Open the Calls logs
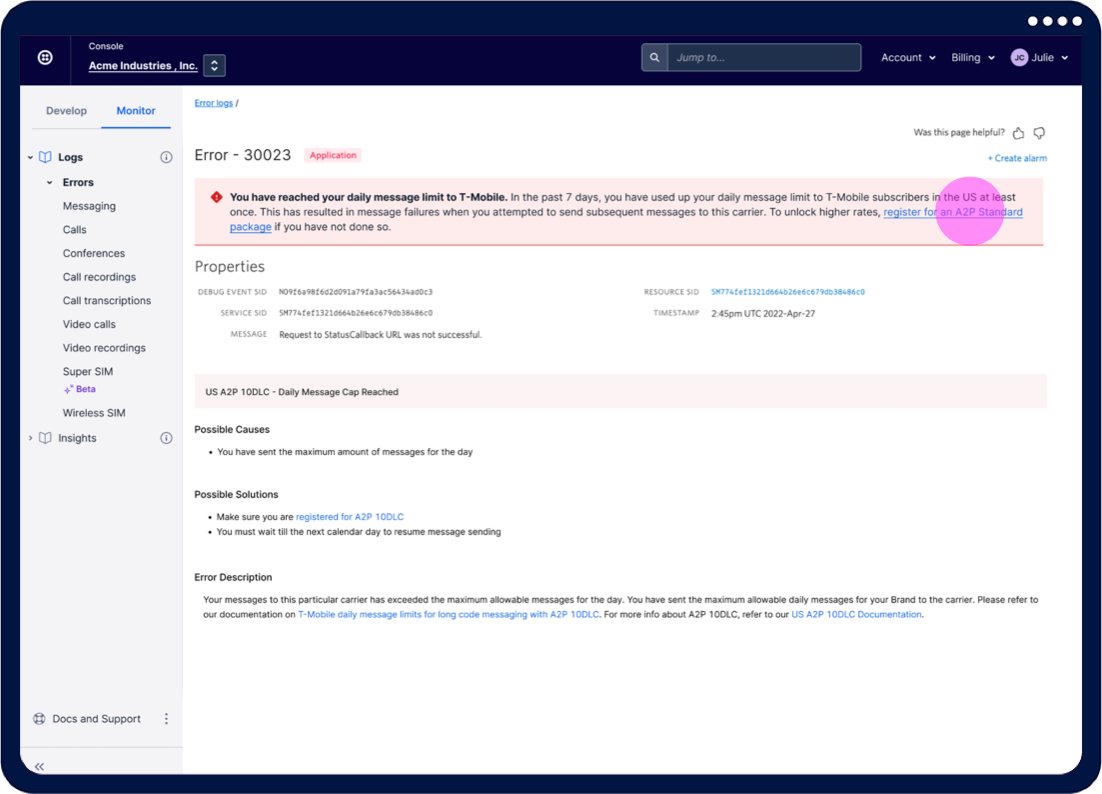Image resolution: width=1102 pixels, height=794 pixels. click(74, 230)
